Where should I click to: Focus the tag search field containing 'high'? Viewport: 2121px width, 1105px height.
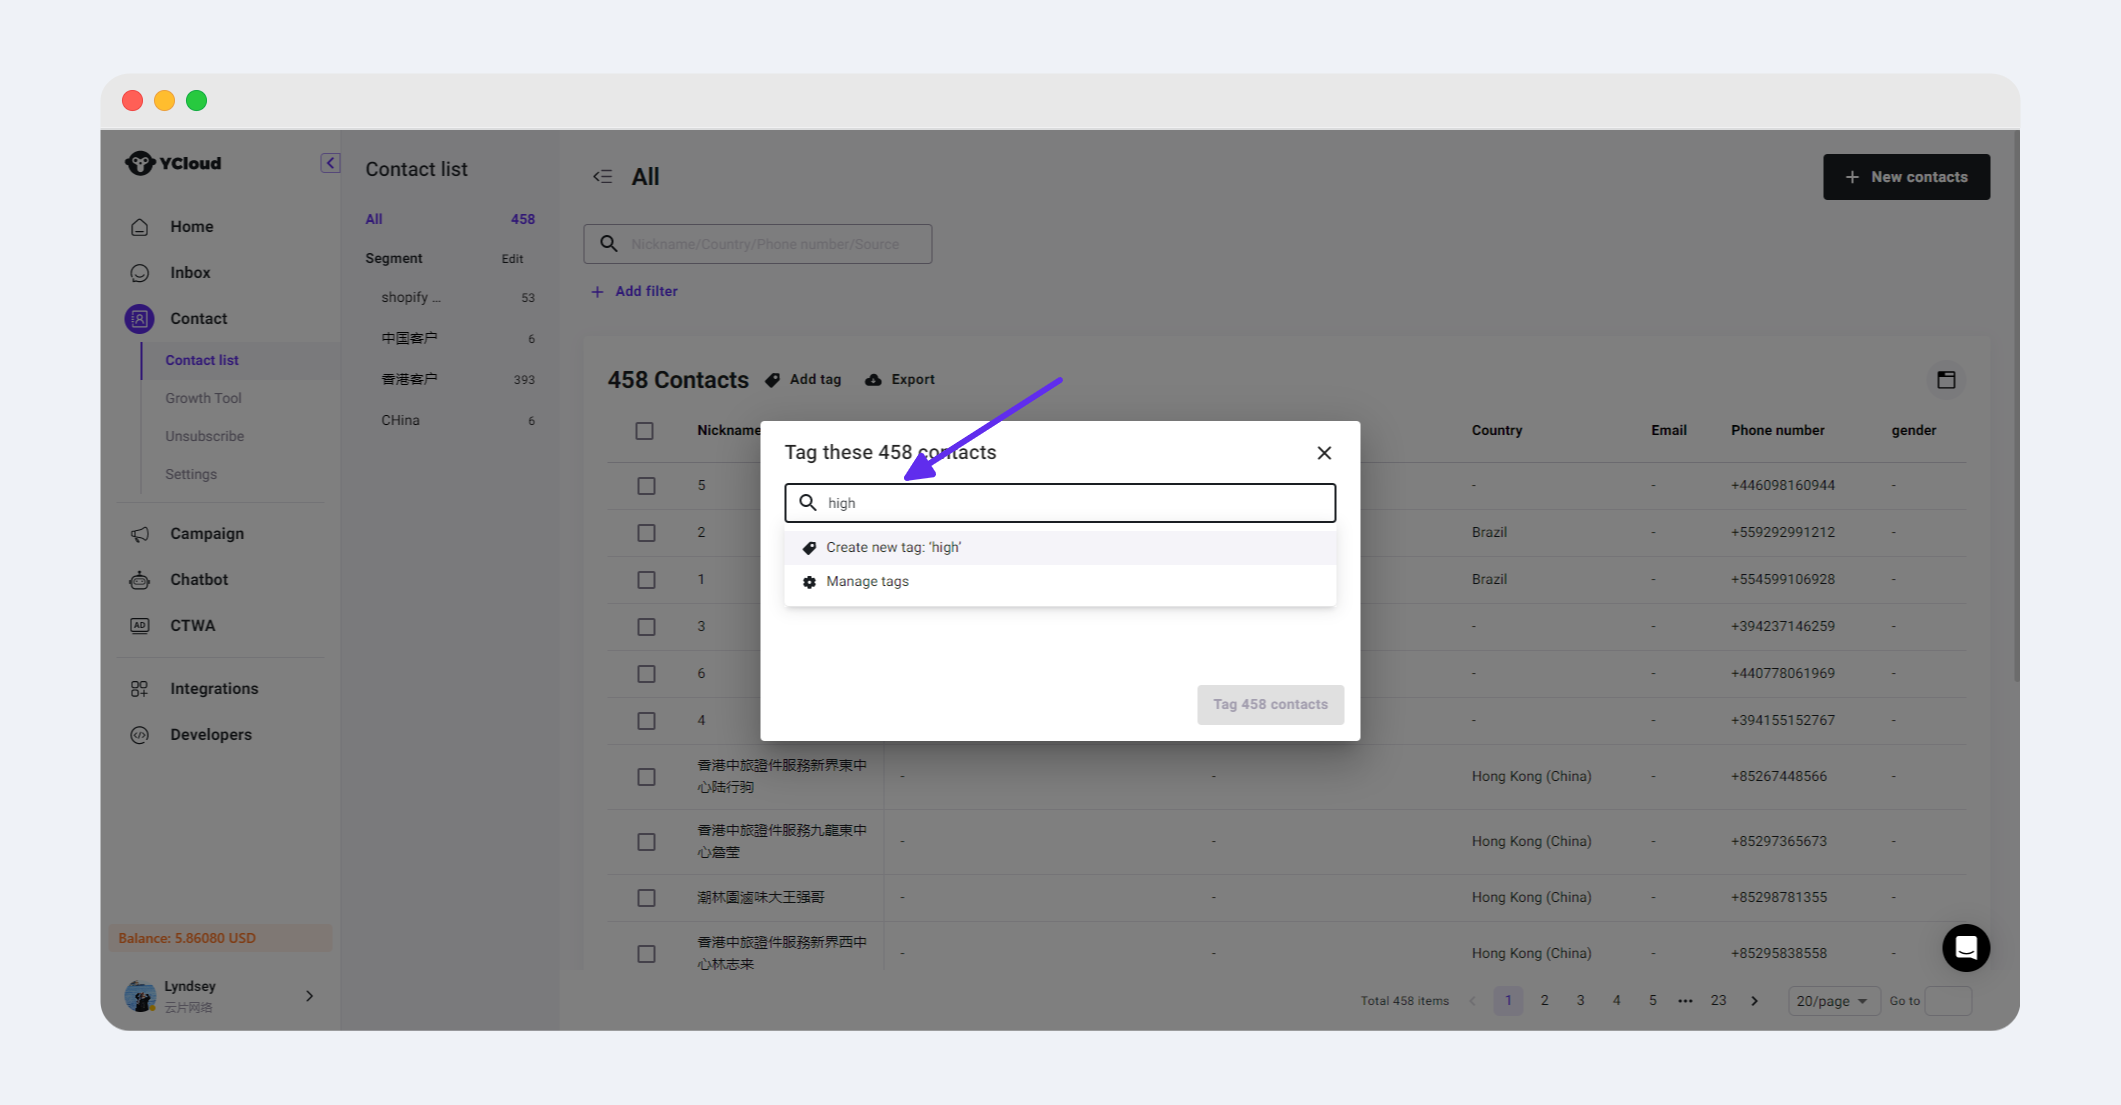(x=1070, y=503)
